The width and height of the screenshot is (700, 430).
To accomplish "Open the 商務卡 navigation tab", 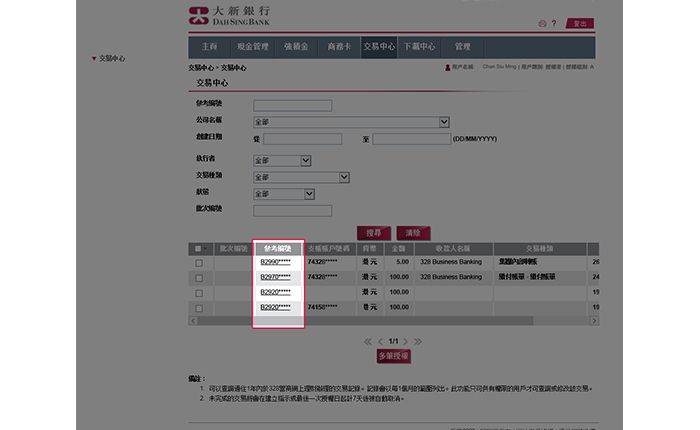I will [339, 47].
